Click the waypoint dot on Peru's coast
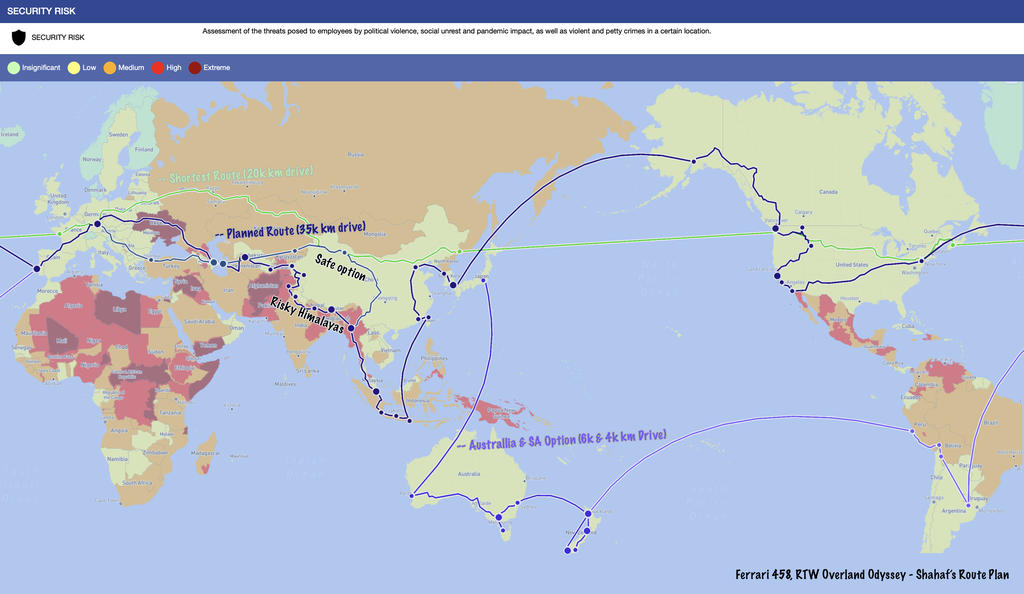This screenshot has height=594, width=1024. point(911,430)
